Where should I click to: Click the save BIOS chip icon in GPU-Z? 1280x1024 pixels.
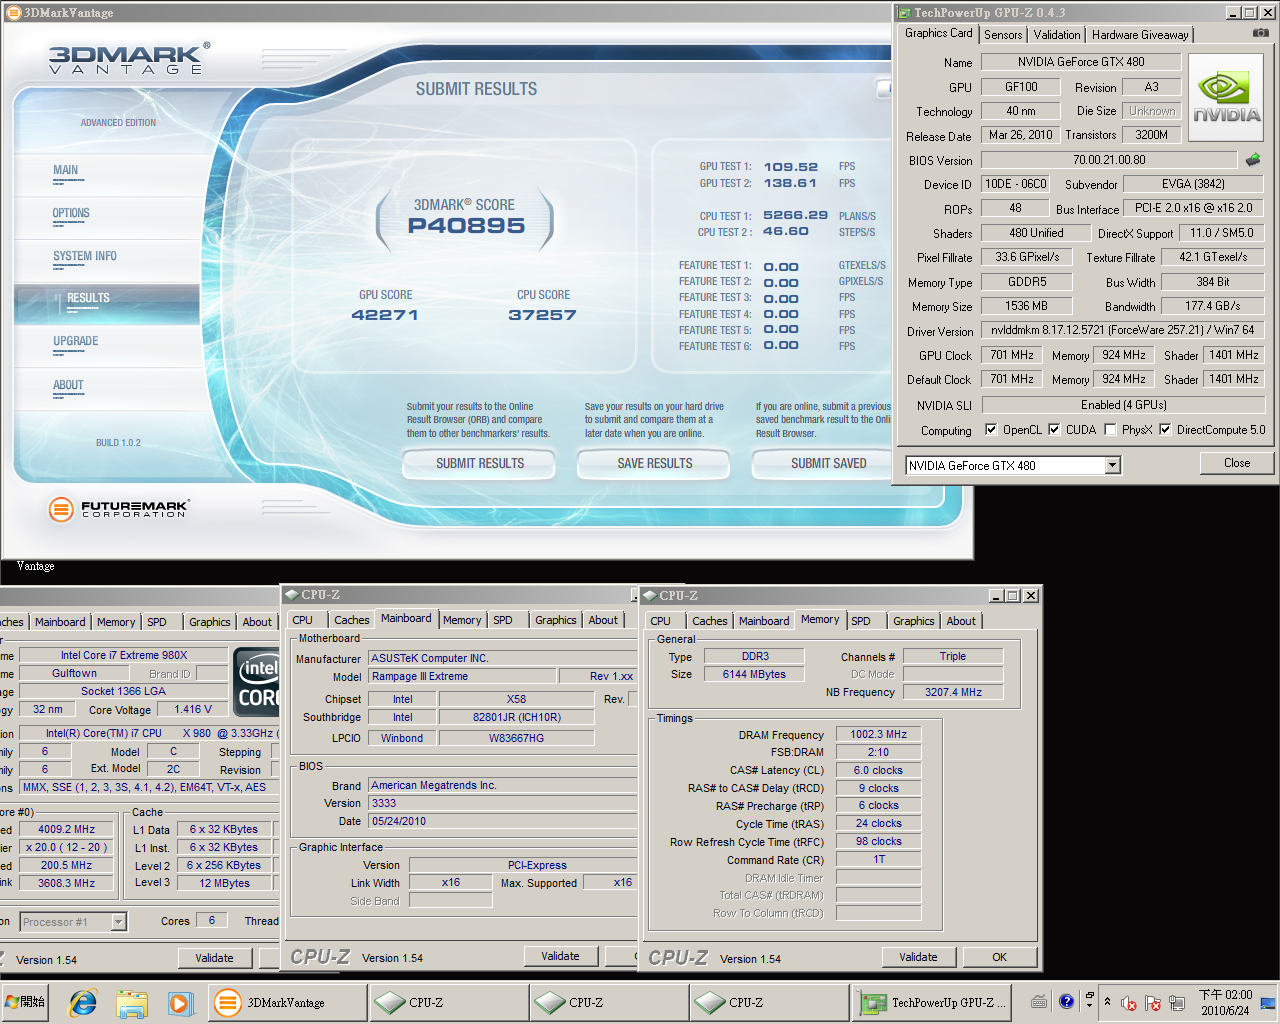click(1253, 159)
